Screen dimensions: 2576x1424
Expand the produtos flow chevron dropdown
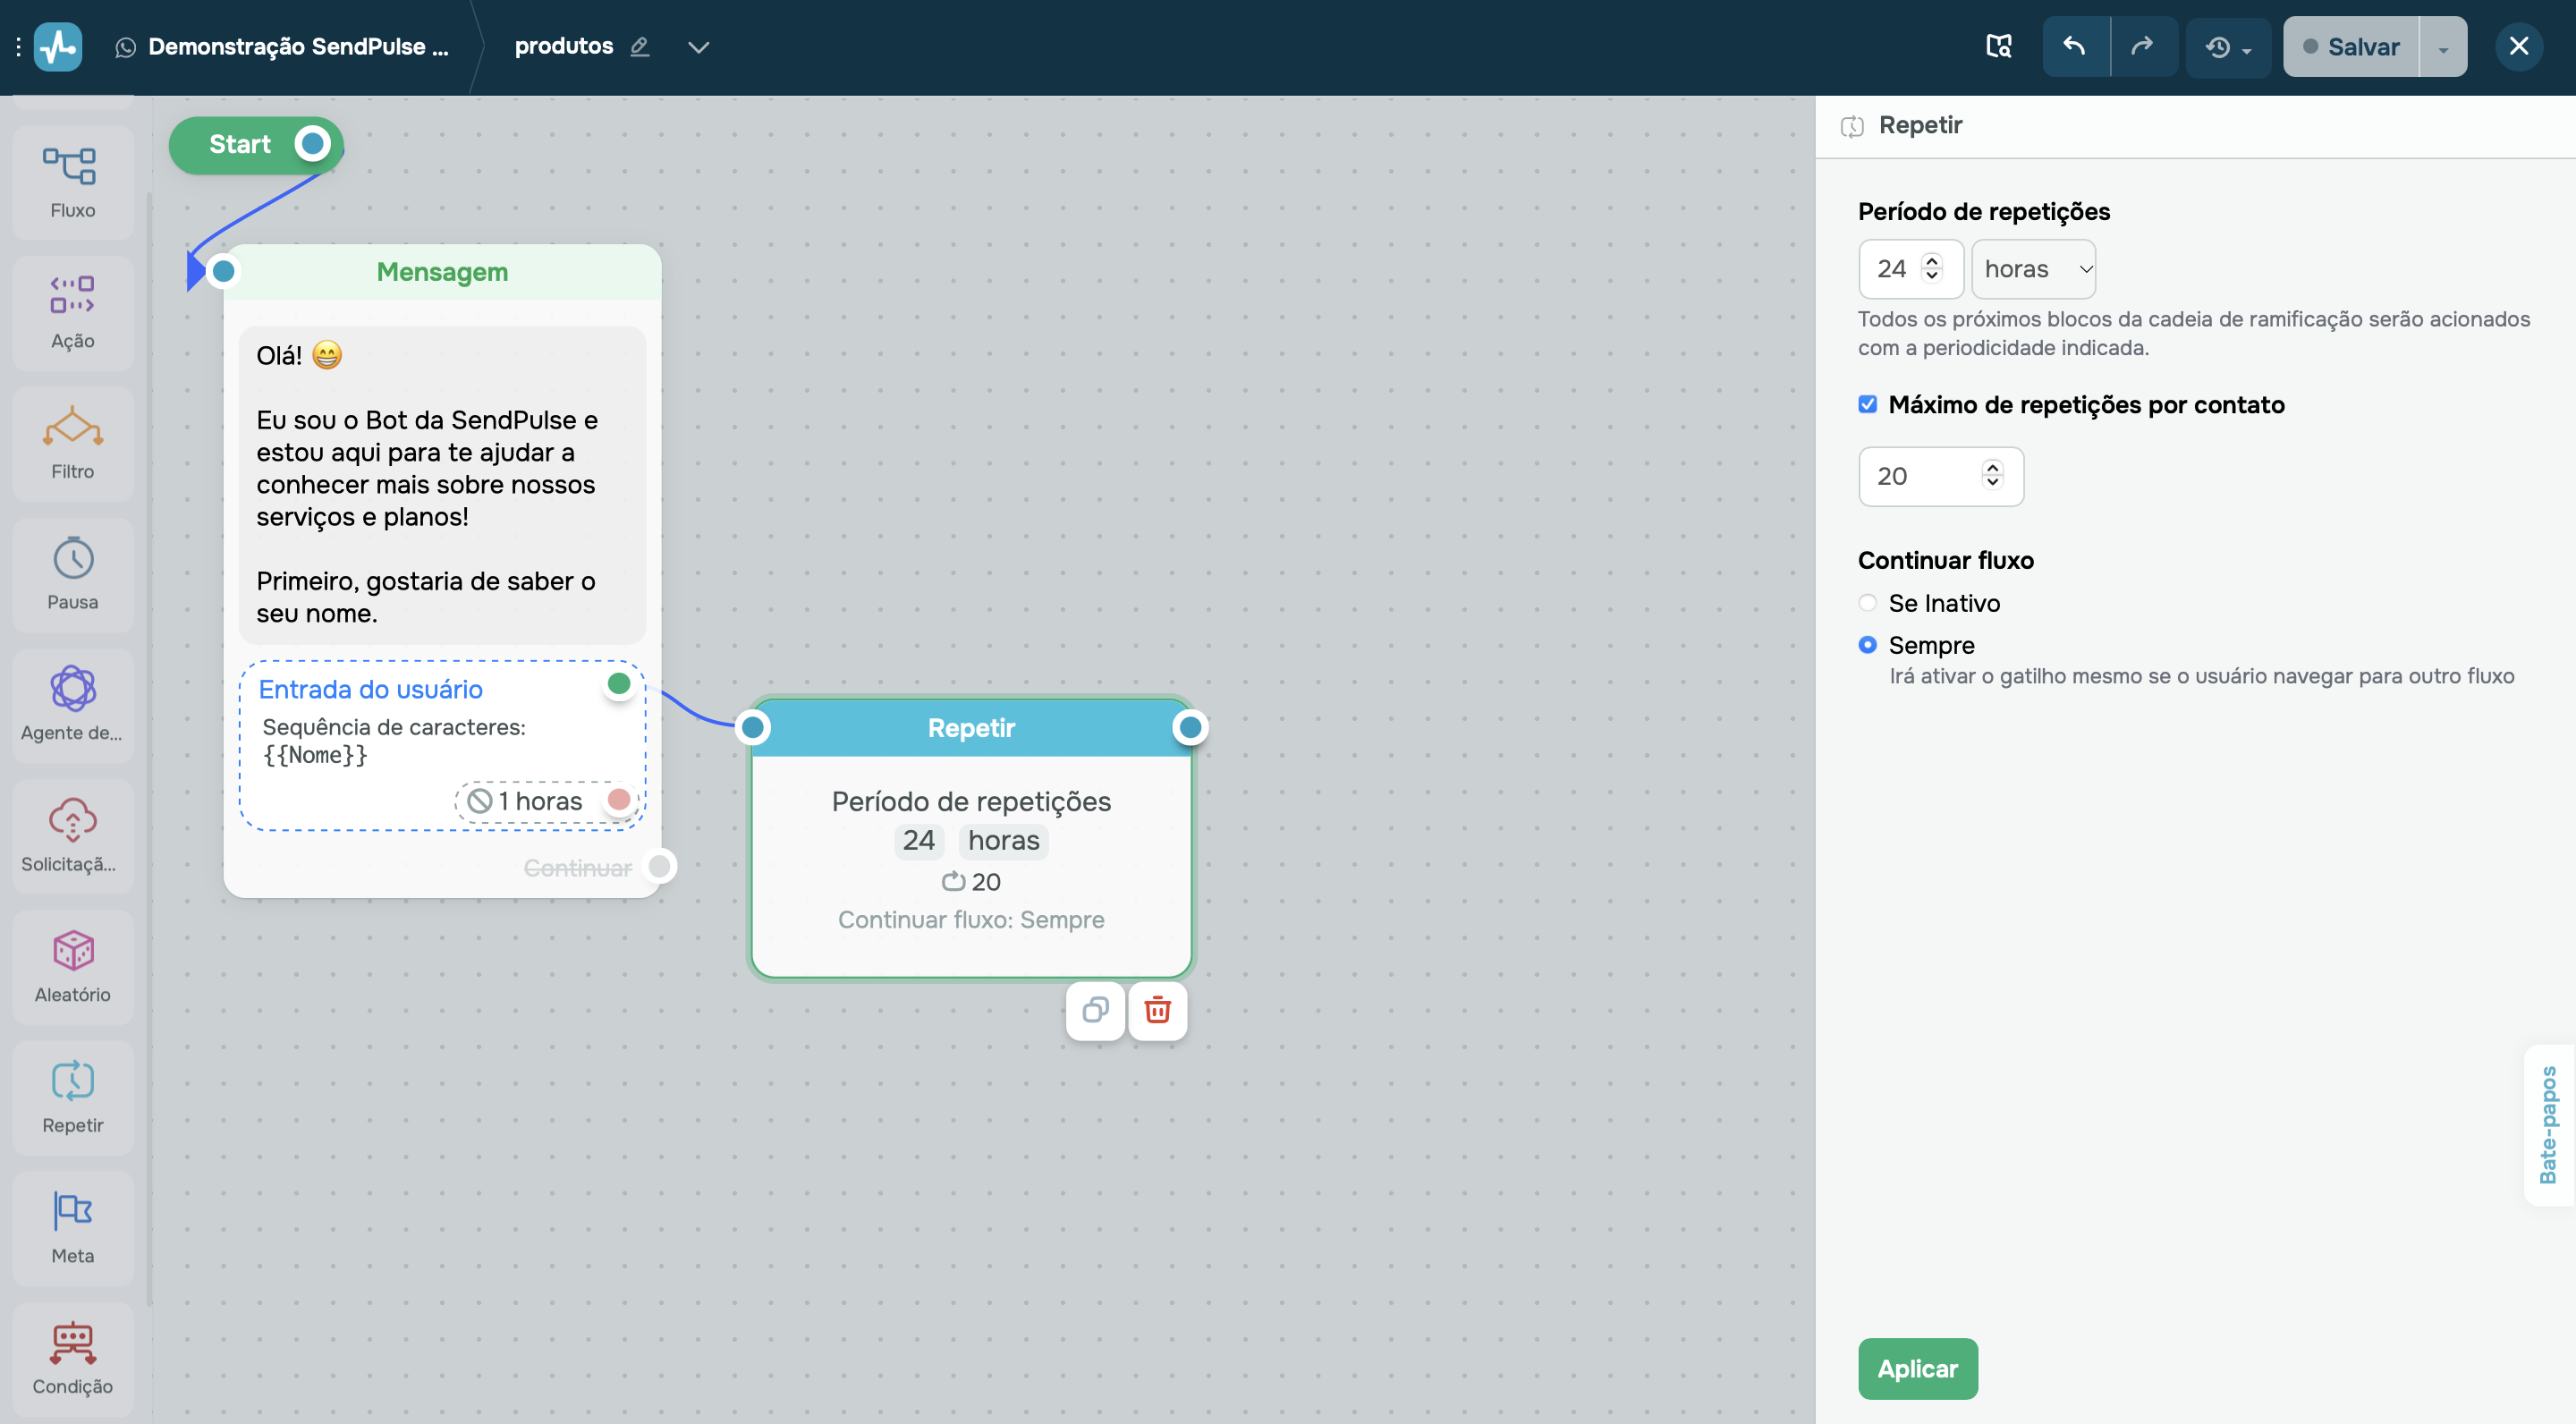click(x=698, y=47)
